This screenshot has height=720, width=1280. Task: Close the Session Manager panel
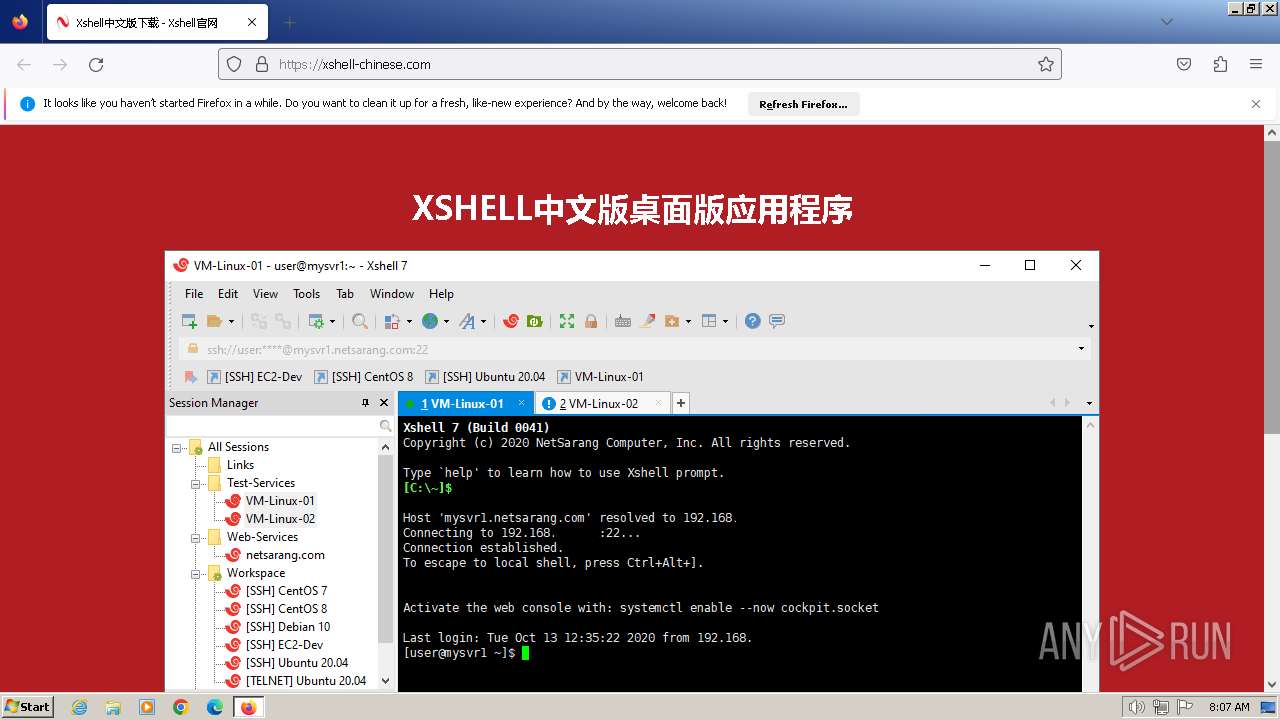pos(384,403)
